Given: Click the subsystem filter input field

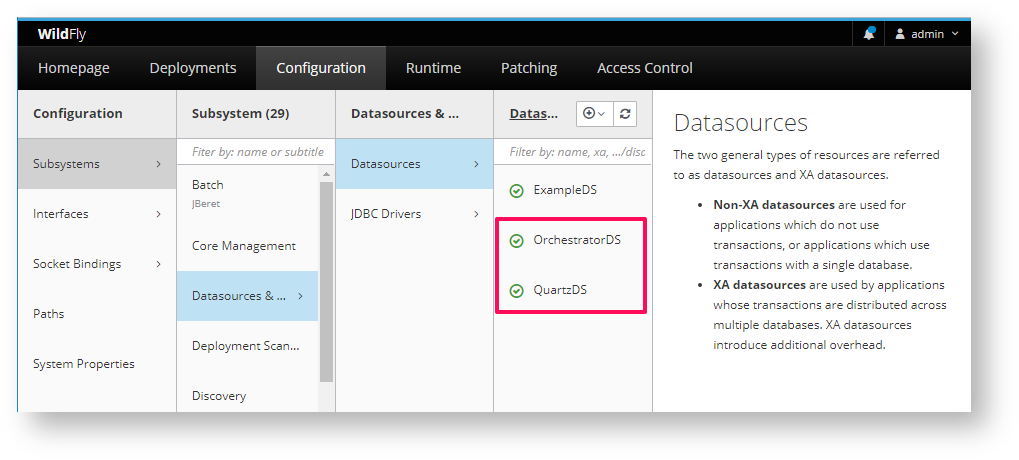Looking at the screenshot, I should tap(256, 152).
